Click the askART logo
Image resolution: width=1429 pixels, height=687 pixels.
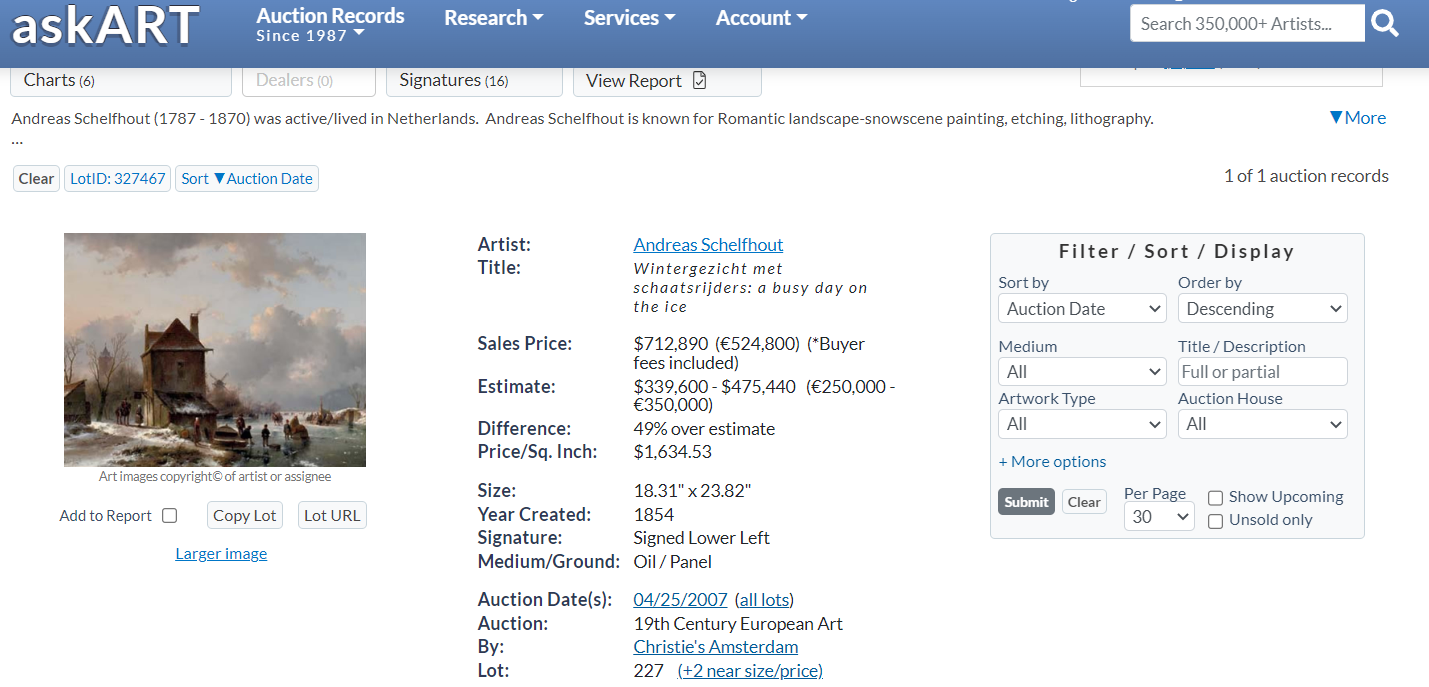(105, 26)
